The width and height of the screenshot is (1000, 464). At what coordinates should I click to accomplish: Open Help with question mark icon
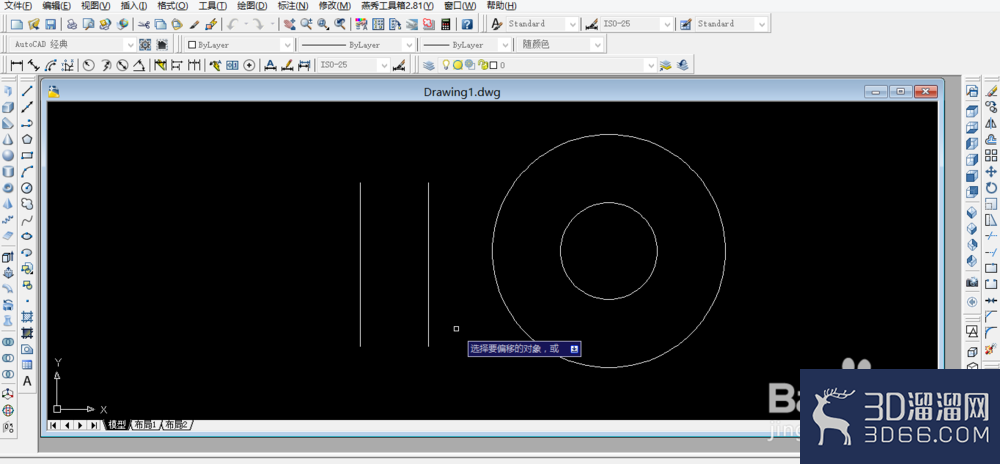click(467, 24)
